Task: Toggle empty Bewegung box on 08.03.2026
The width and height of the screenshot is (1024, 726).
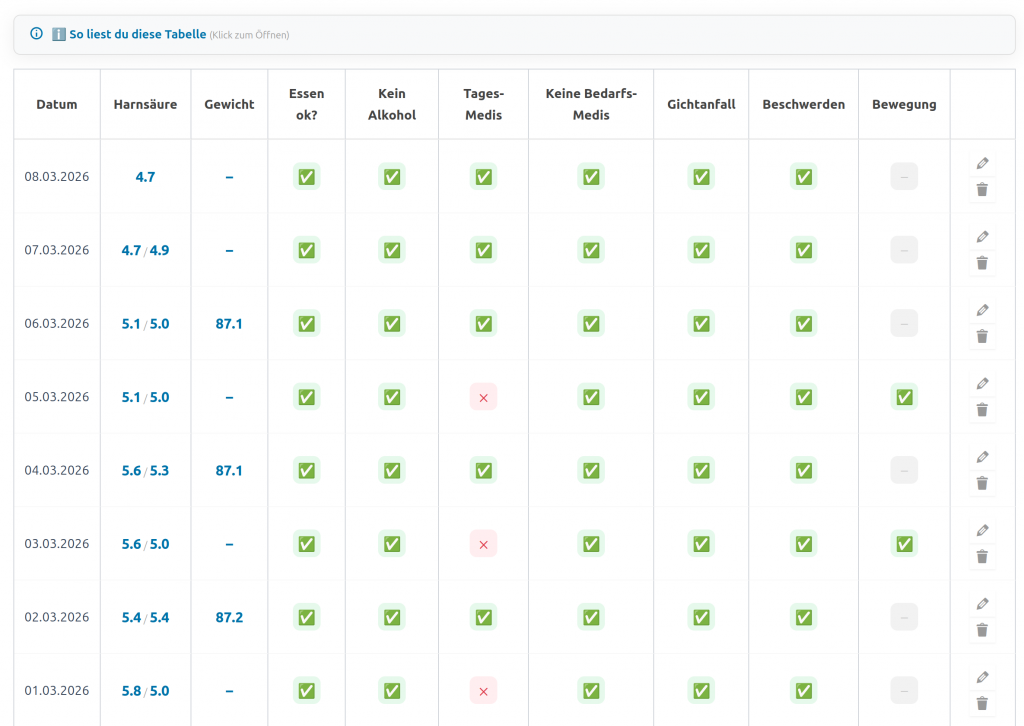Action: point(904,177)
